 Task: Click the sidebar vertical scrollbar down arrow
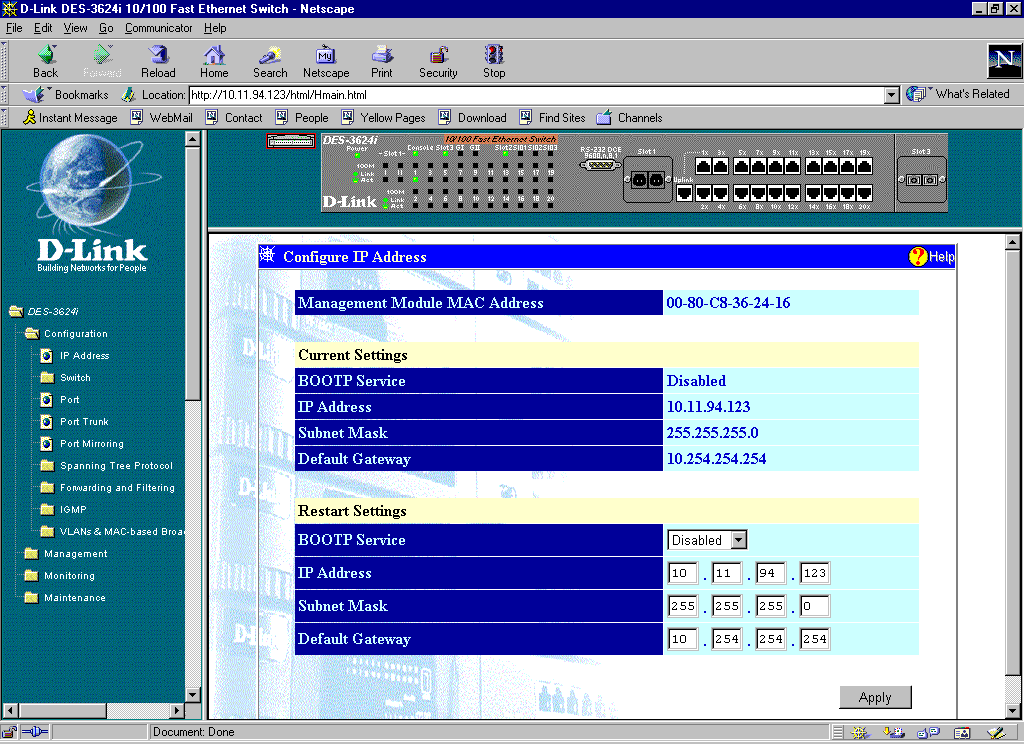coord(193,695)
